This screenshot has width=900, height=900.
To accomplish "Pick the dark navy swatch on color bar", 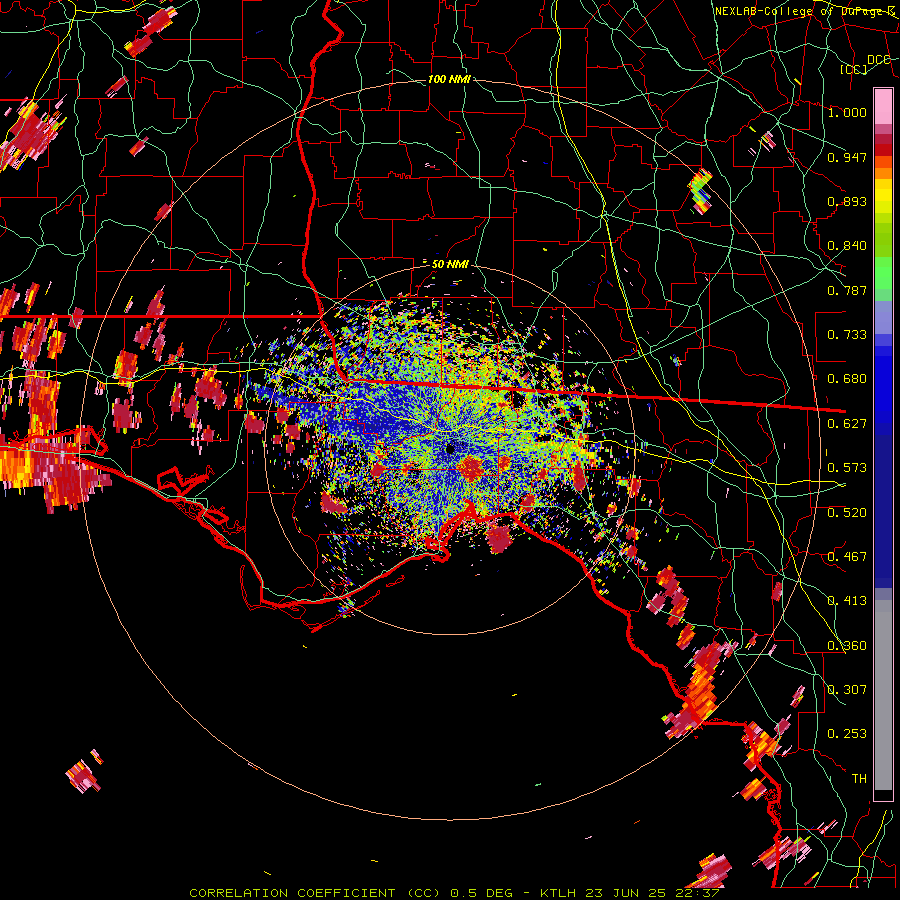I will (883, 505).
